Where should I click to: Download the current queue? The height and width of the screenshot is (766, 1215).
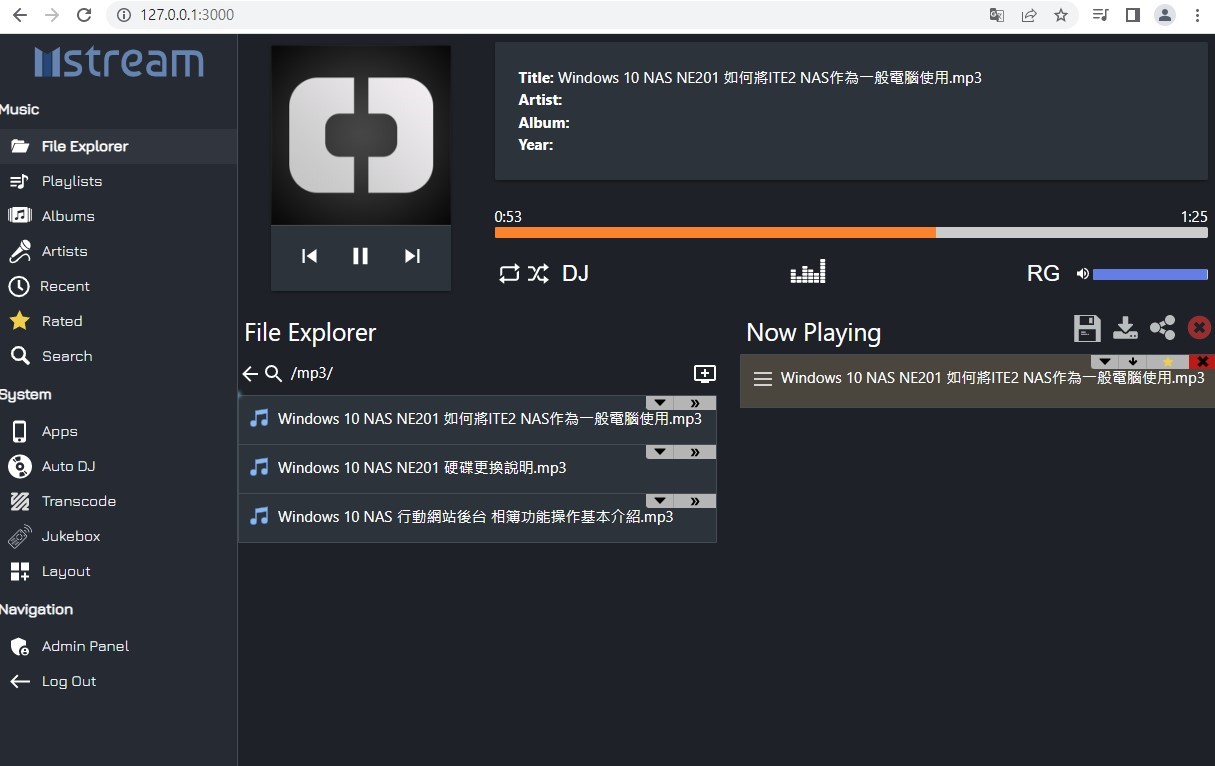click(1124, 327)
